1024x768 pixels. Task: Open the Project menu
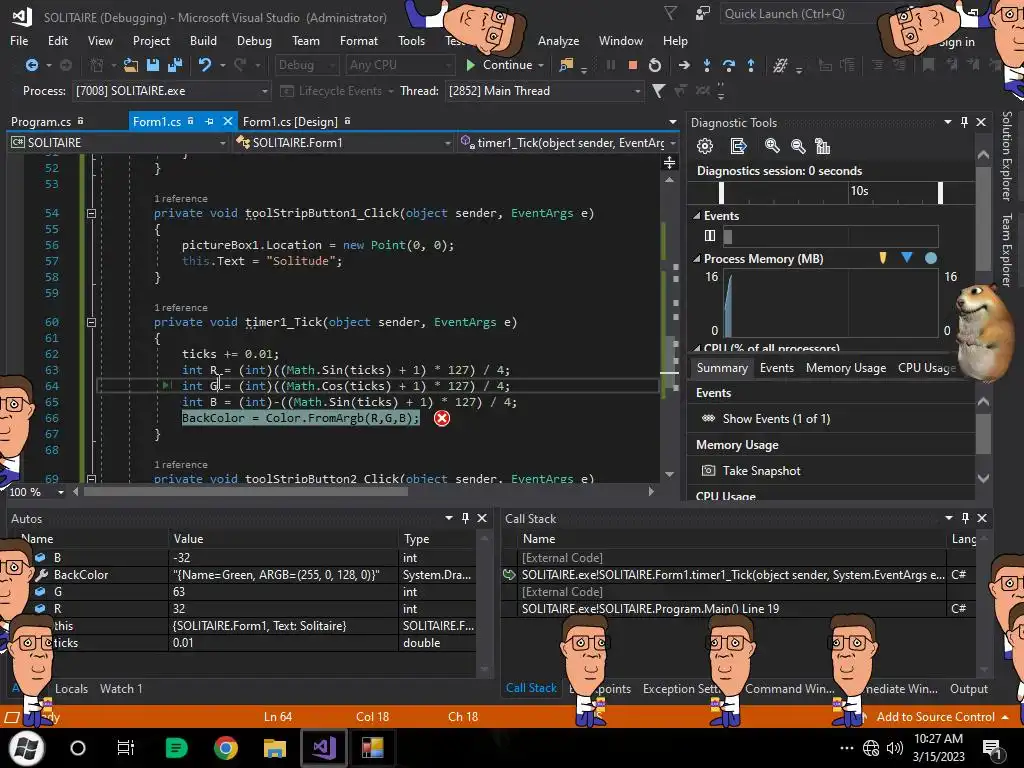point(151,40)
